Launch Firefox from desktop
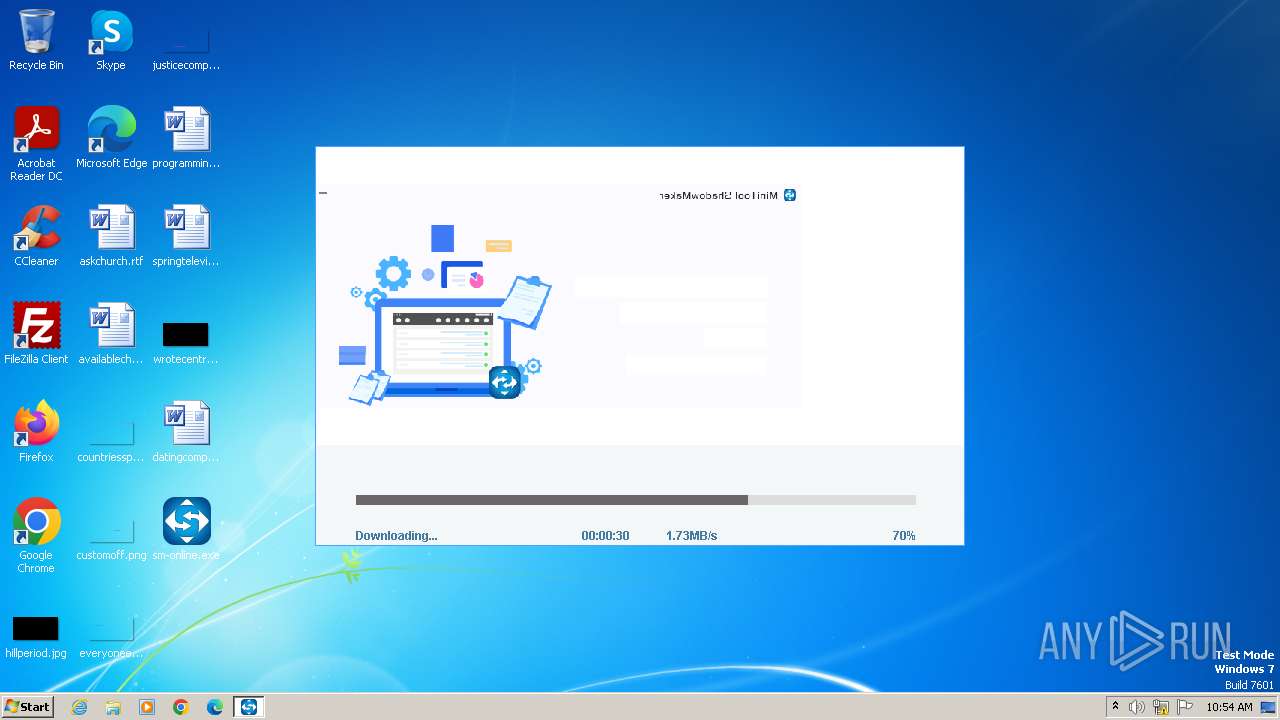The height and width of the screenshot is (720, 1280). pos(36,432)
